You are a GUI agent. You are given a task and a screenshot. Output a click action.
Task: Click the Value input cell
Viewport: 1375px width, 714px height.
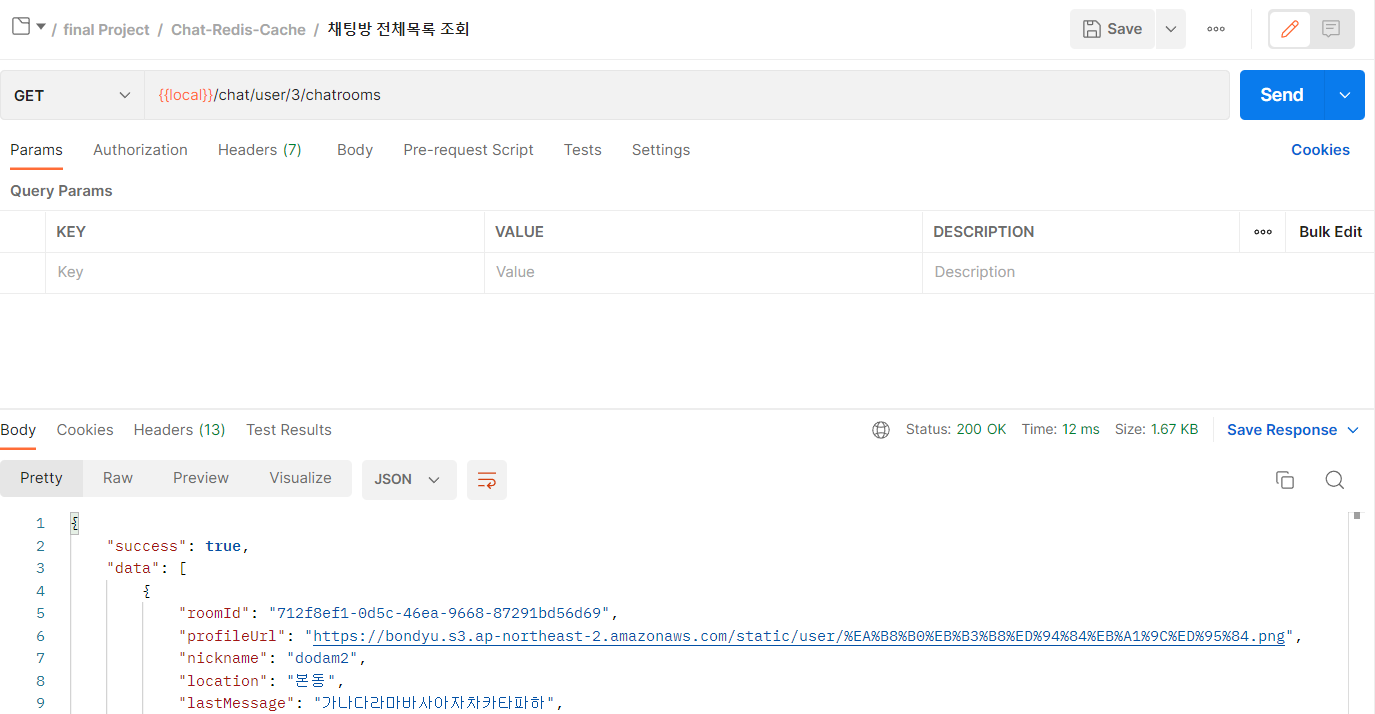tap(703, 272)
